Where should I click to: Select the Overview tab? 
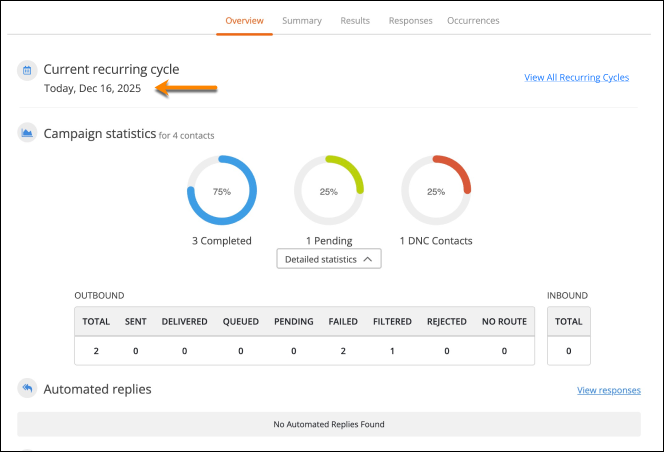coord(244,21)
